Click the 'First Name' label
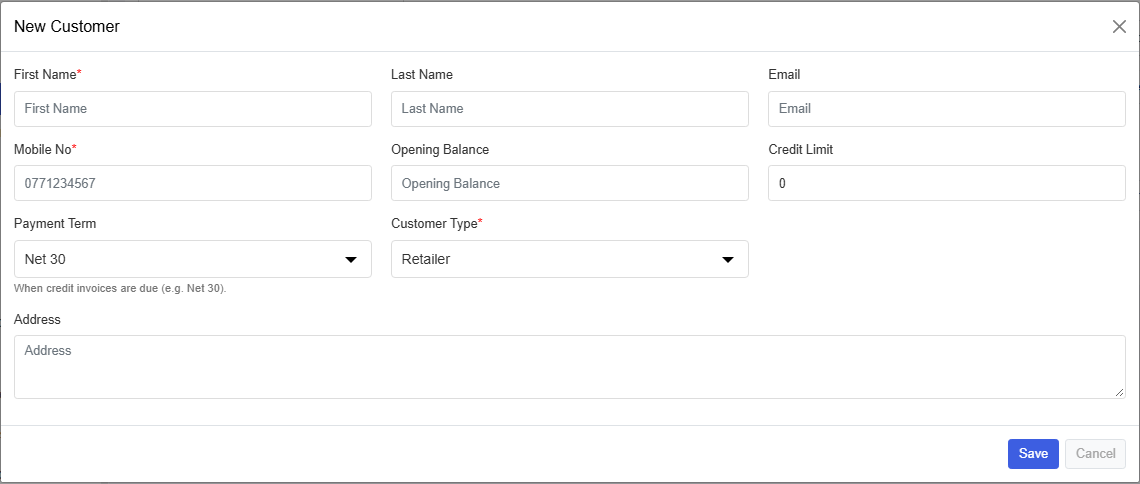The height and width of the screenshot is (484, 1140). [x=45, y=74]
